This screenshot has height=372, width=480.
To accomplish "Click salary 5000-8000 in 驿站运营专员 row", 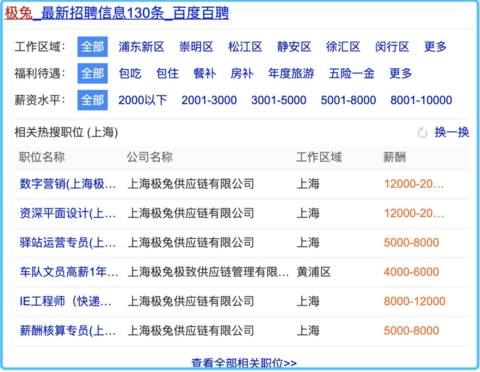I will (411, 242).
